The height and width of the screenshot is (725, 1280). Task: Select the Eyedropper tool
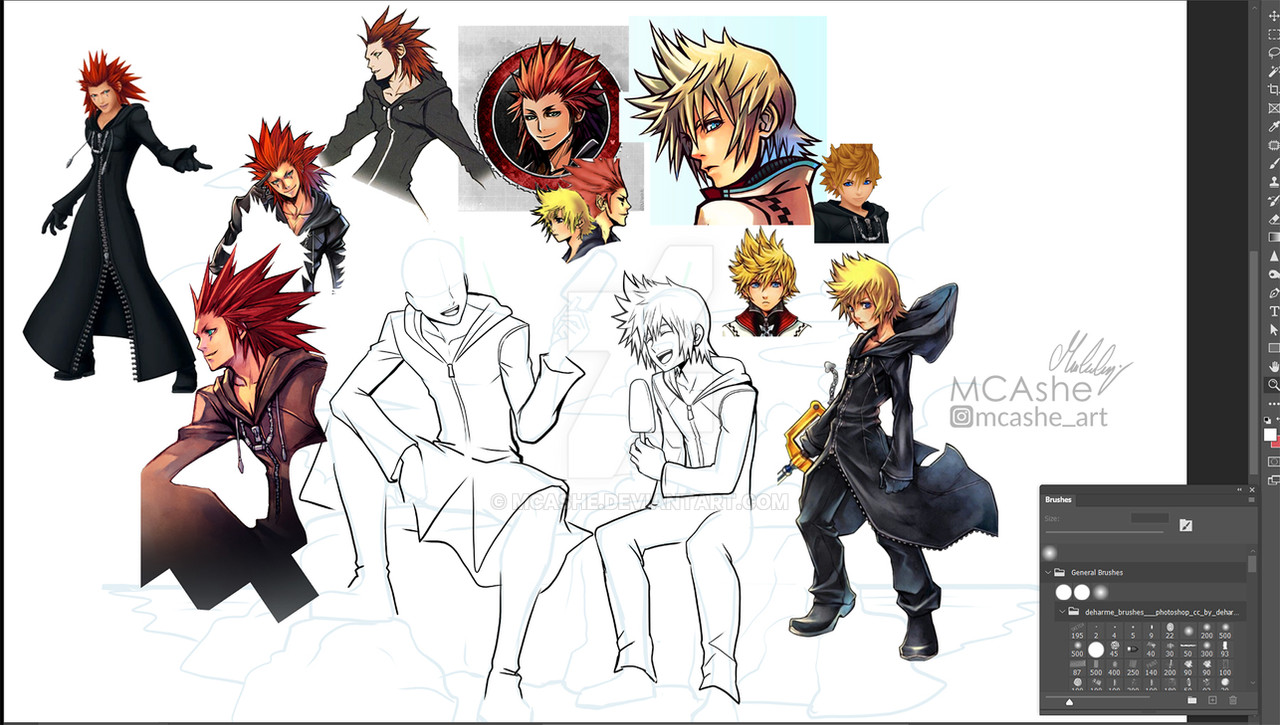pos(1273,125)
